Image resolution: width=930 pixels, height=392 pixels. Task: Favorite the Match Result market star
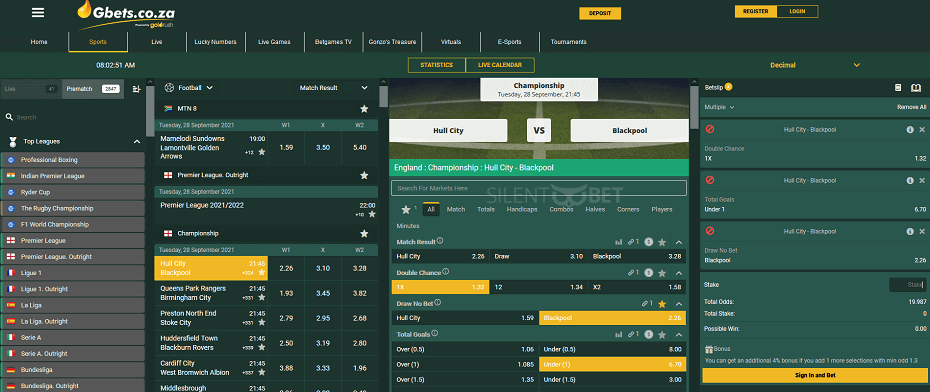[x=662, y=242]
